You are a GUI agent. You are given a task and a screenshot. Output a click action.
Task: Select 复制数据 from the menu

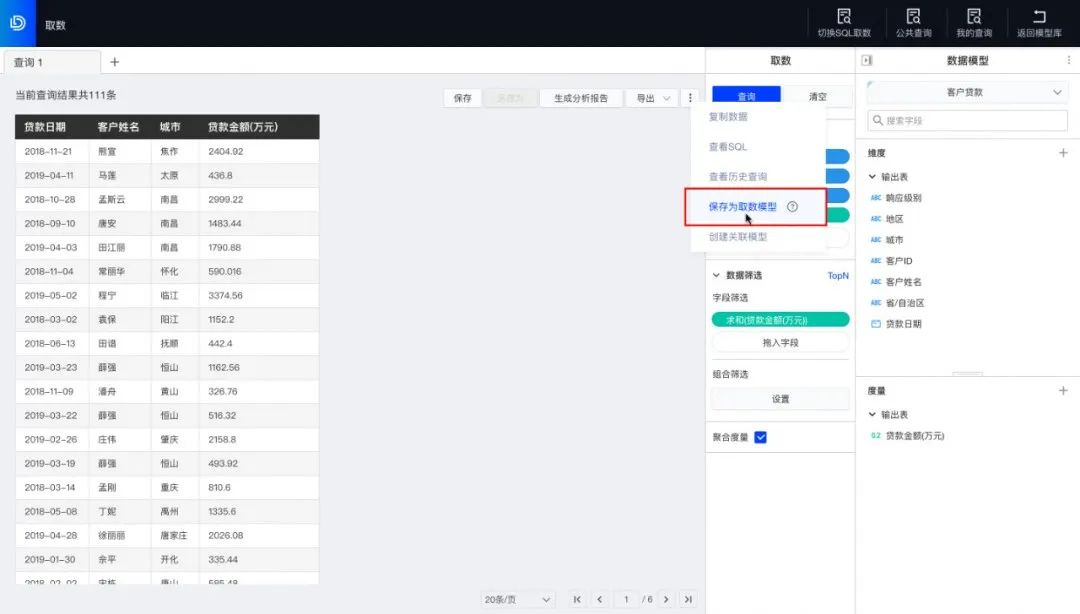tap(728, 116)
